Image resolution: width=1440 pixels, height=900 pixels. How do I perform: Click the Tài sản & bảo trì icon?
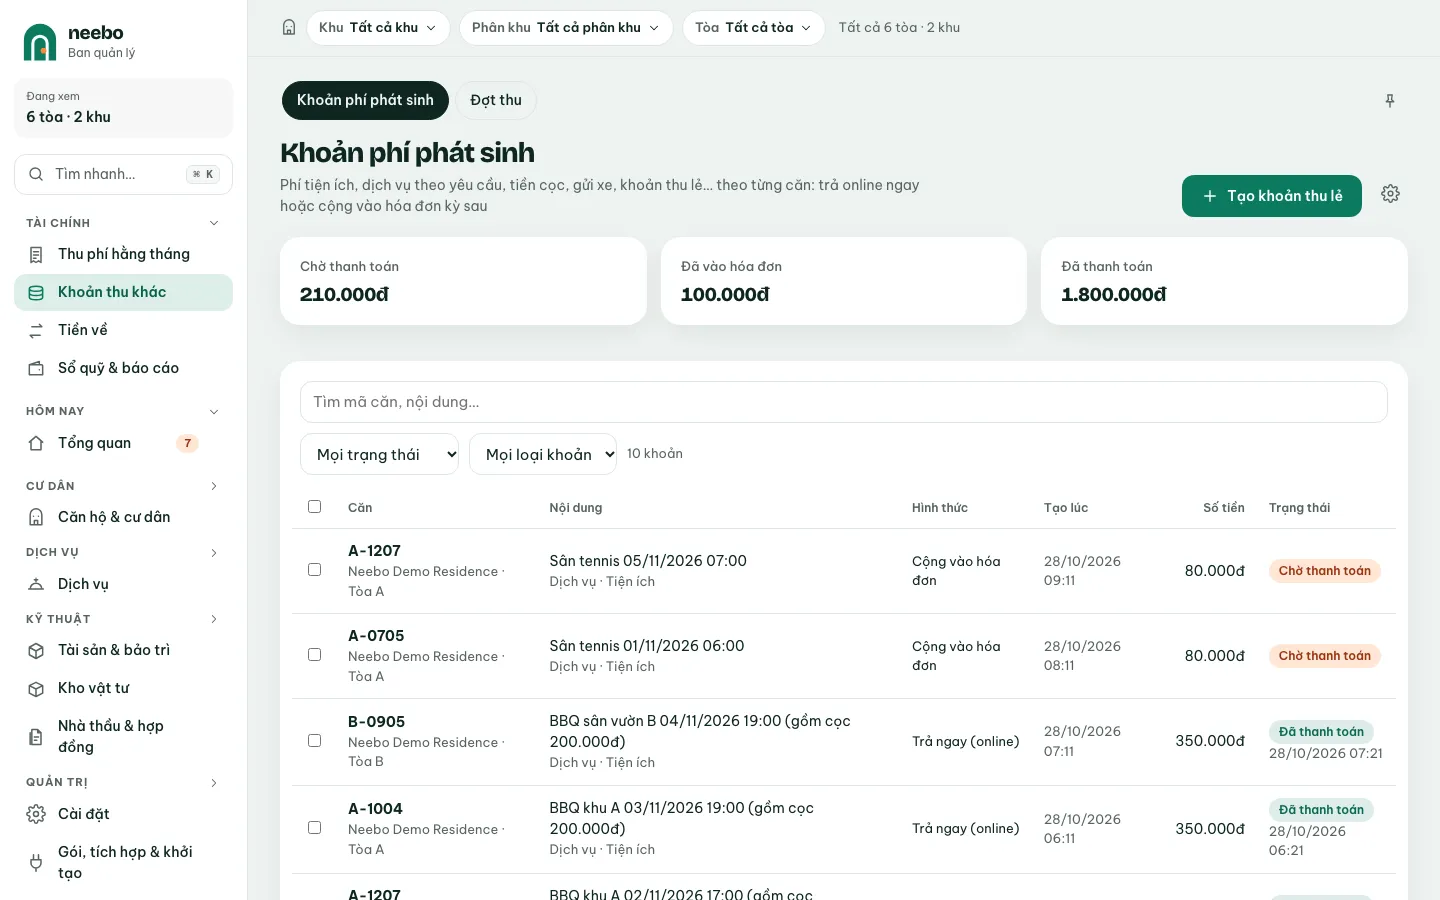[x=36, y=651]
